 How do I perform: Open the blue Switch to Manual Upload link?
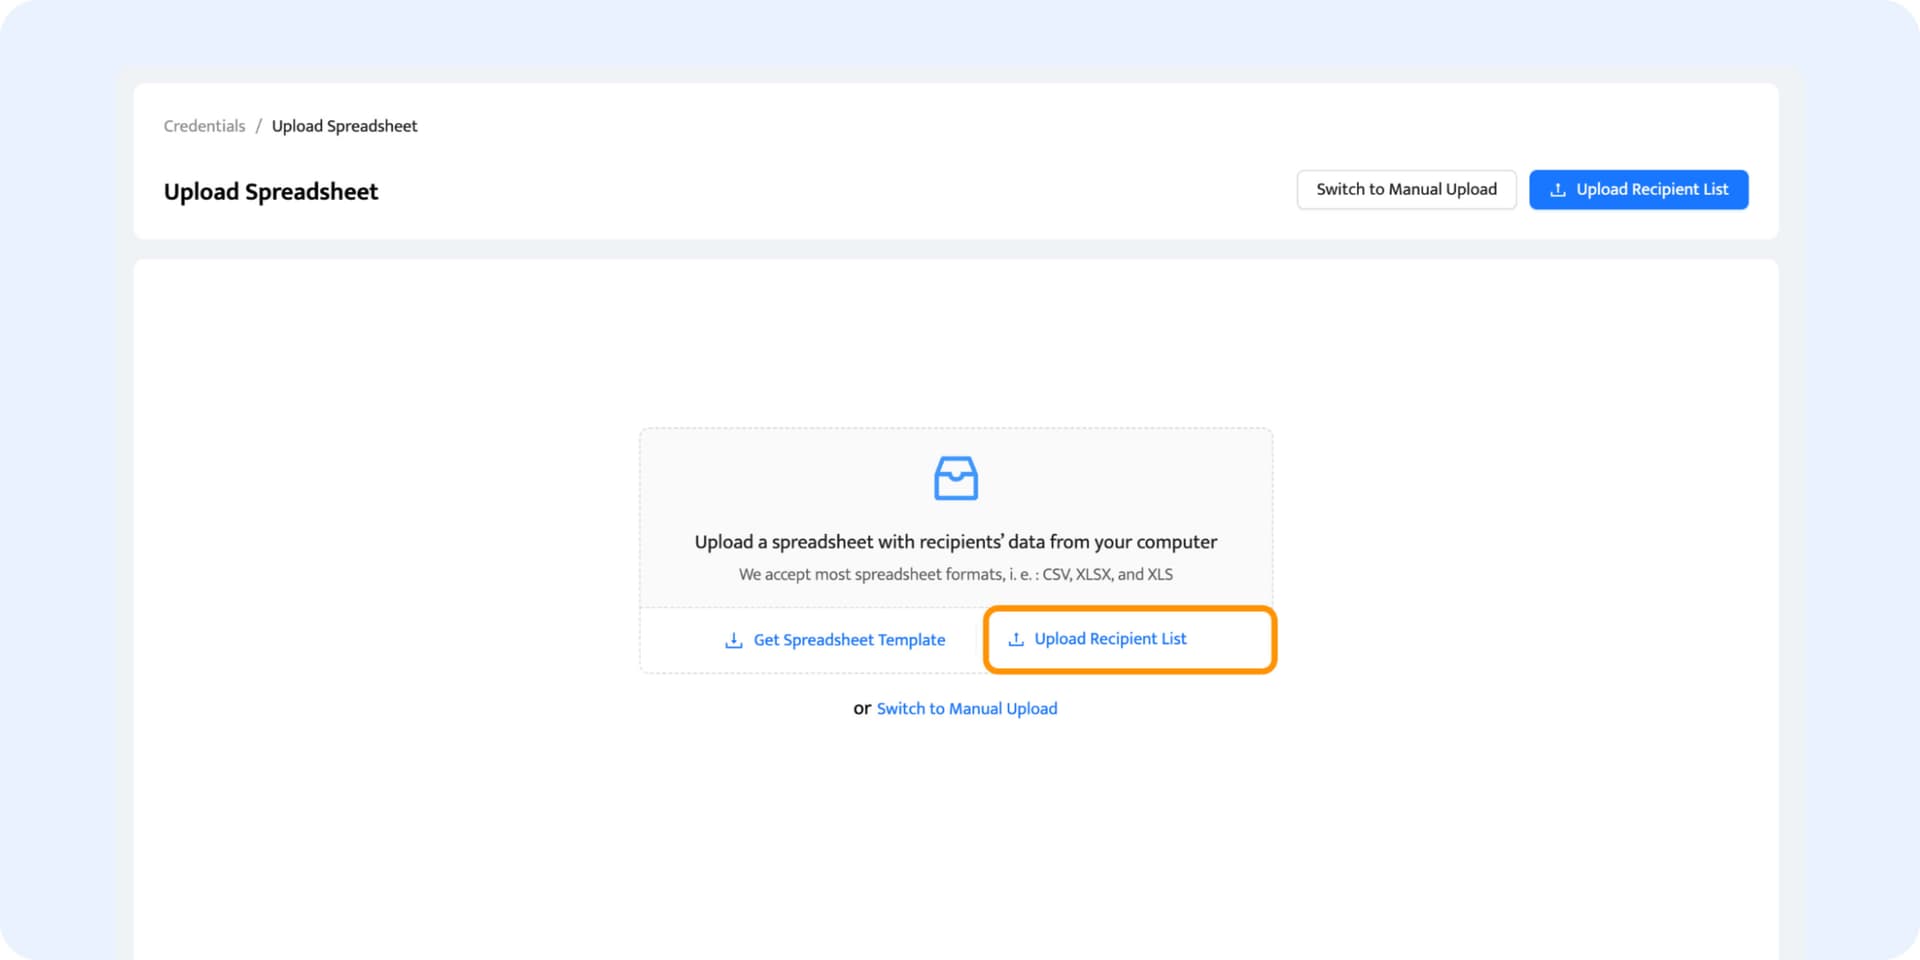966,709
